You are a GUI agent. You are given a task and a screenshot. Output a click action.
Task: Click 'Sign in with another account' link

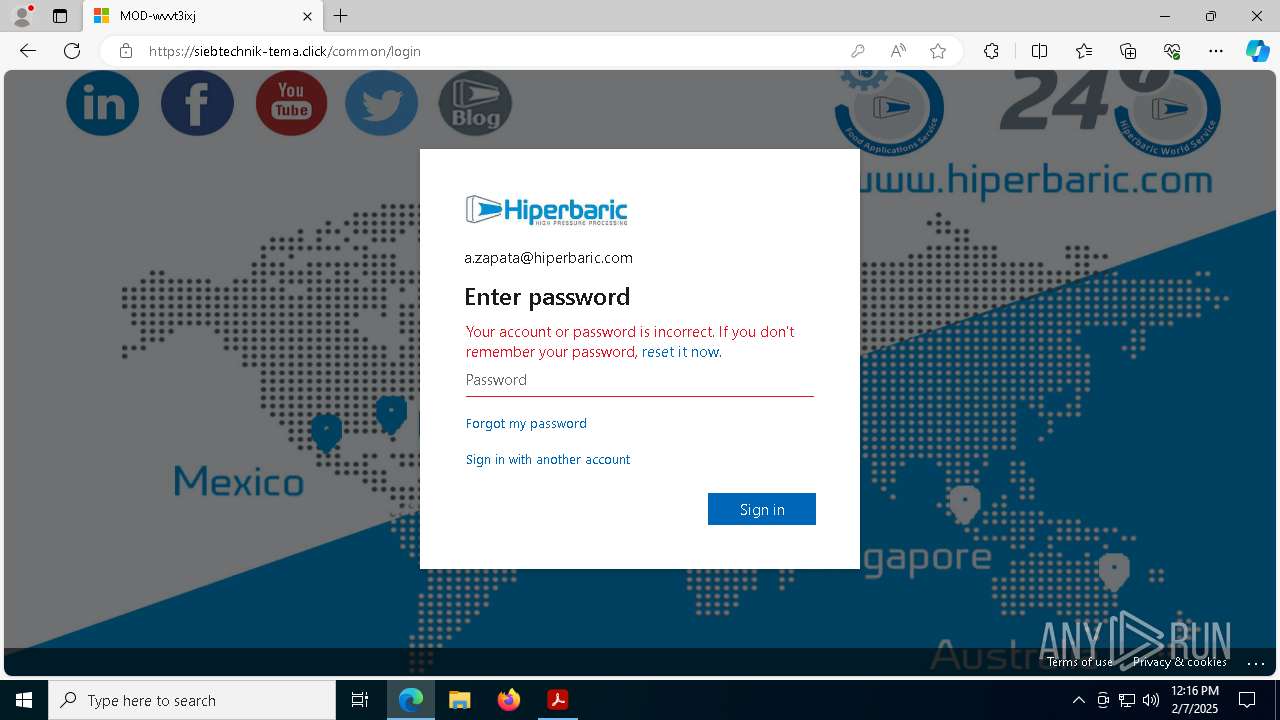coord(548,459)
